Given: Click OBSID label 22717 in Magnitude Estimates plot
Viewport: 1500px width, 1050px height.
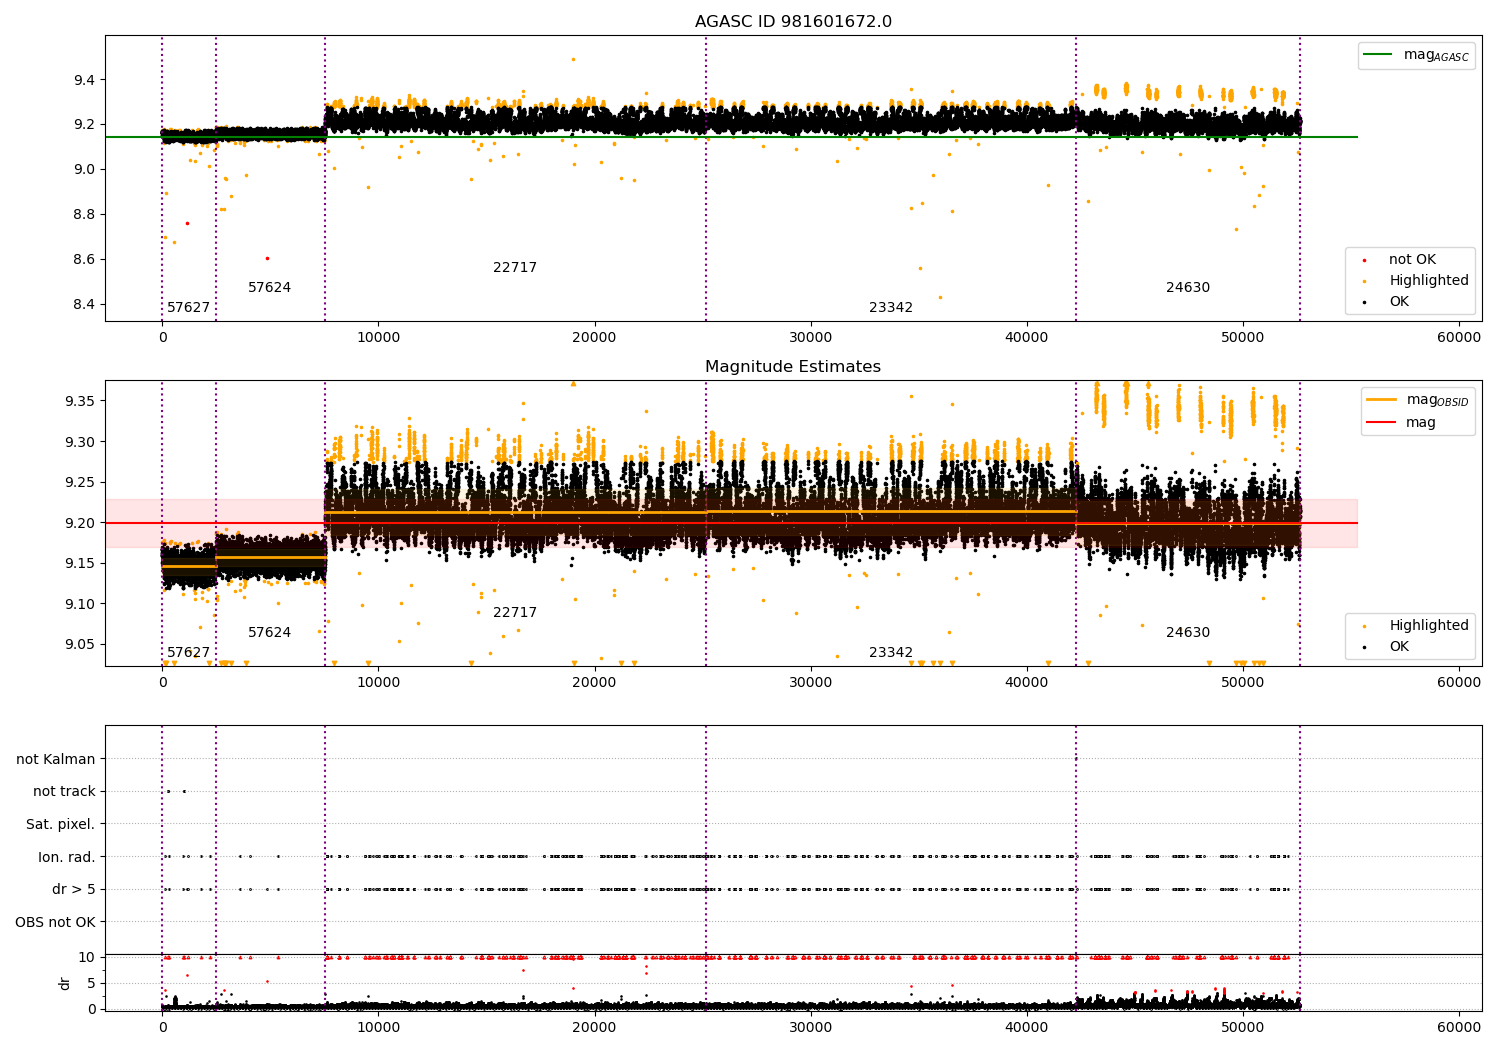Looking at the screenshot, I should [515, 613].
